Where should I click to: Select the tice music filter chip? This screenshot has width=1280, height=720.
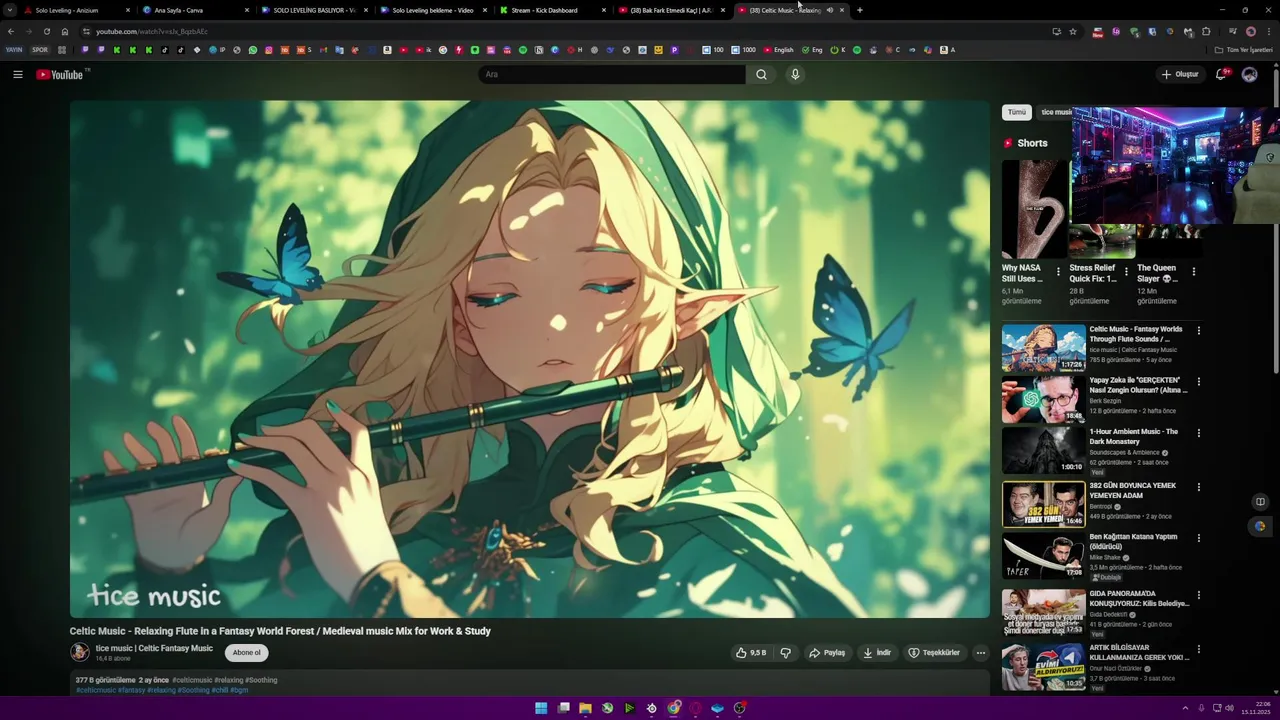click(1056, 112)
